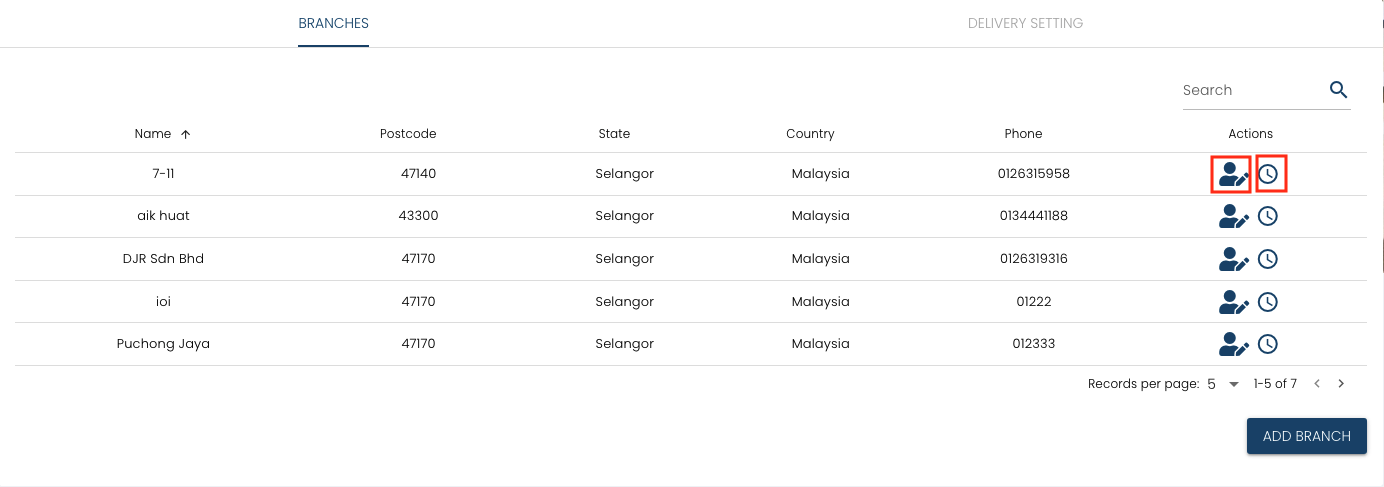Sort by the Postcode column header
1384x487 pixels.
point(408,134)
